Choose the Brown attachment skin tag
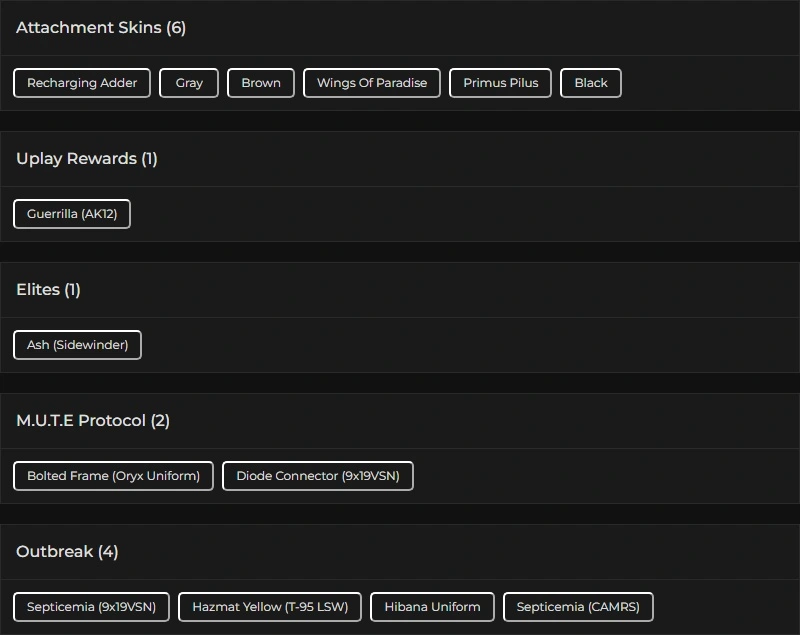Screen dimensions: 800x635 coord(261,83)
